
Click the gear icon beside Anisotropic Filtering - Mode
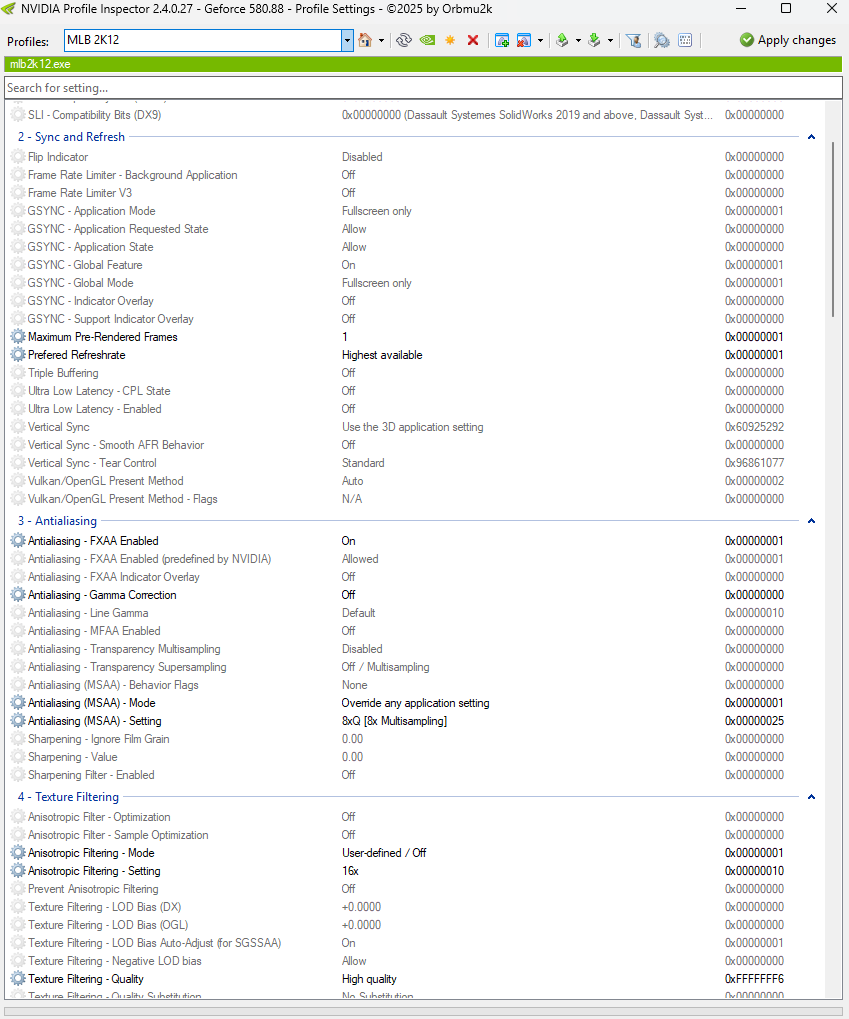click(x=18, y=853)
